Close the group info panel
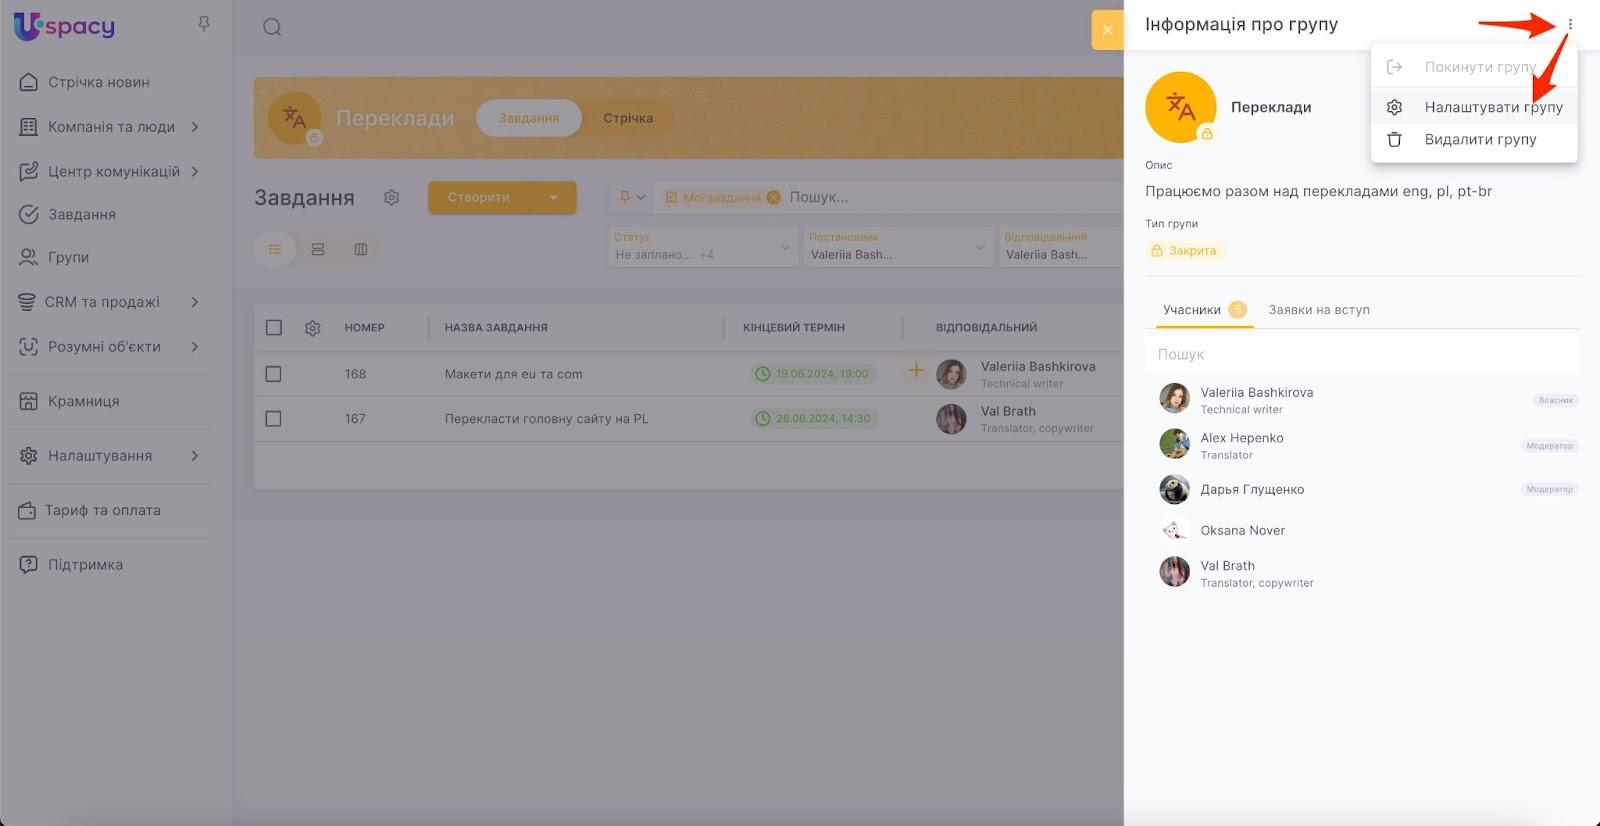This screenshot has height=826, width=1600. (x=1107, y=30)
